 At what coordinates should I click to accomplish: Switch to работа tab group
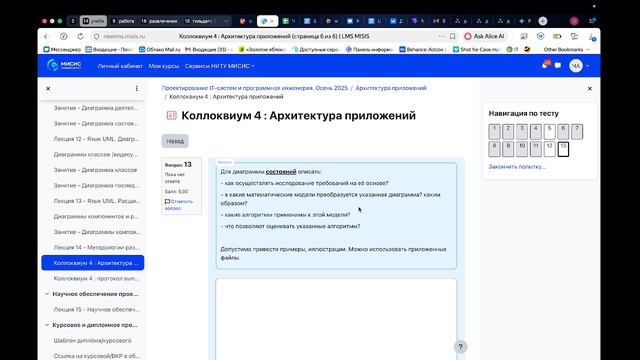(123, 21)
